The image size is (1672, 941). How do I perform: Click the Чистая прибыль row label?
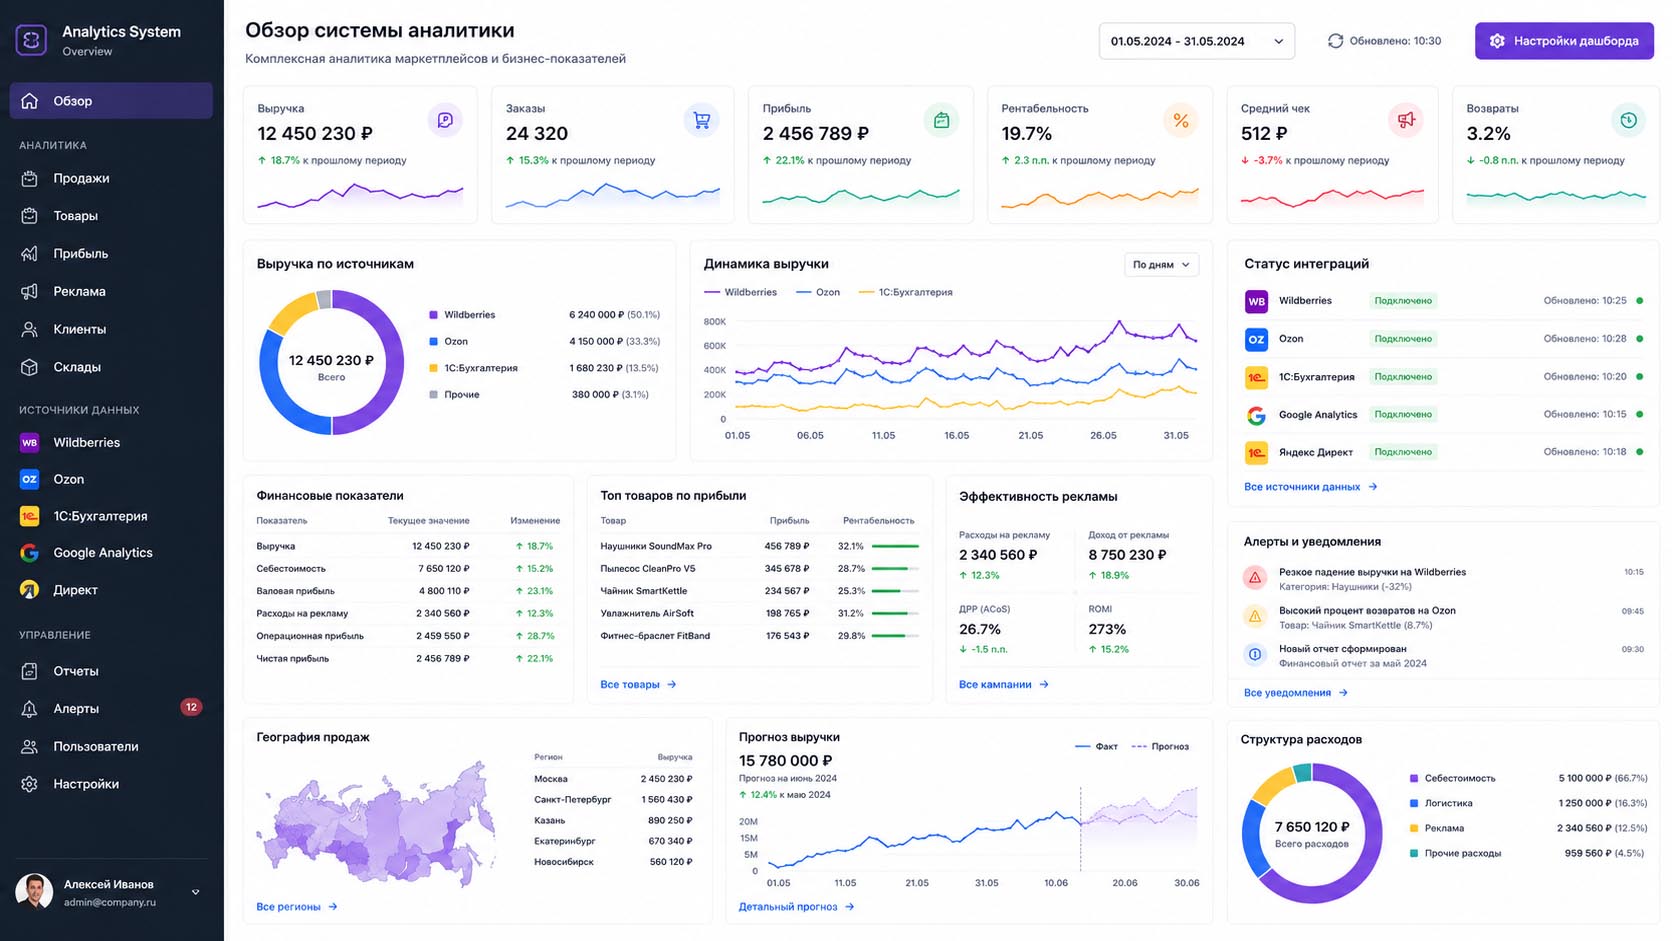point(293,659)
